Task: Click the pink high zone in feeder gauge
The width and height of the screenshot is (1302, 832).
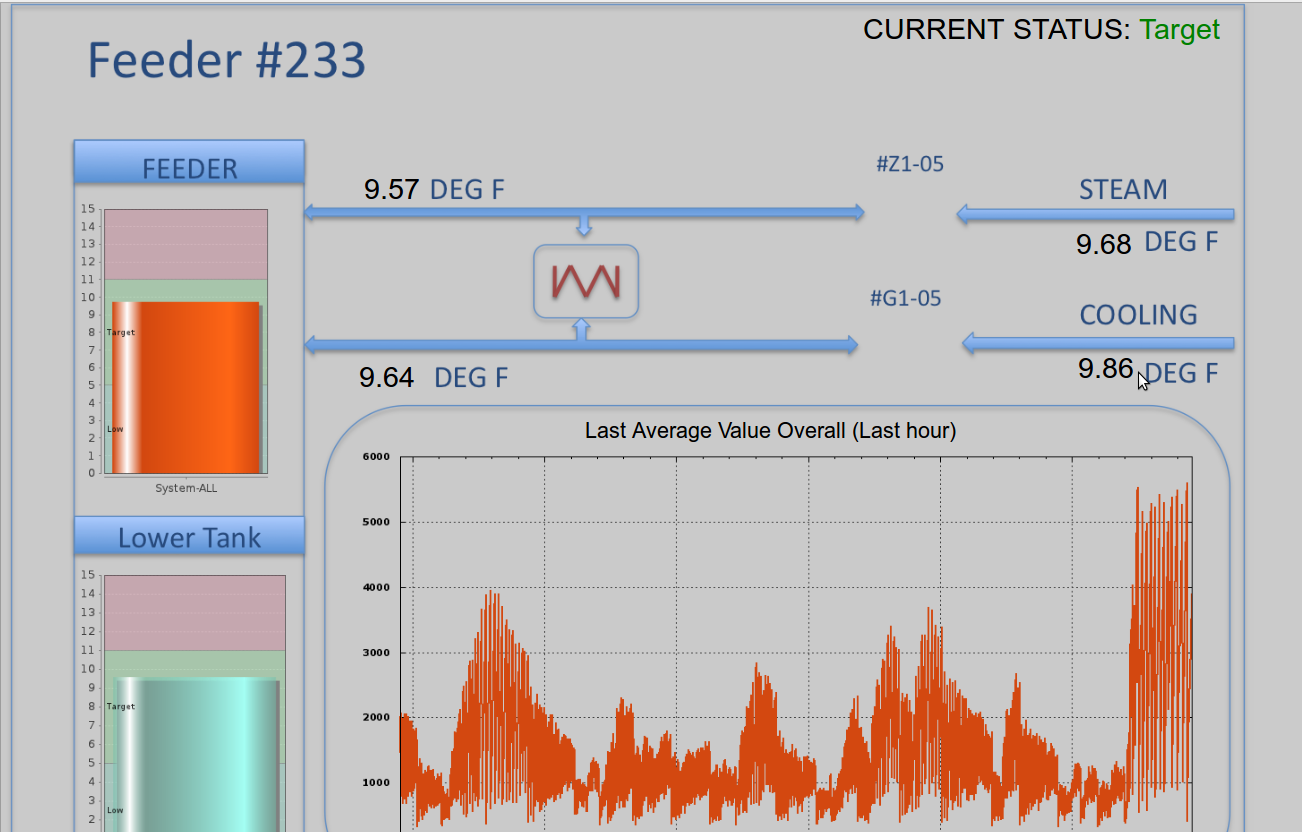Action: tap(186, 243)
